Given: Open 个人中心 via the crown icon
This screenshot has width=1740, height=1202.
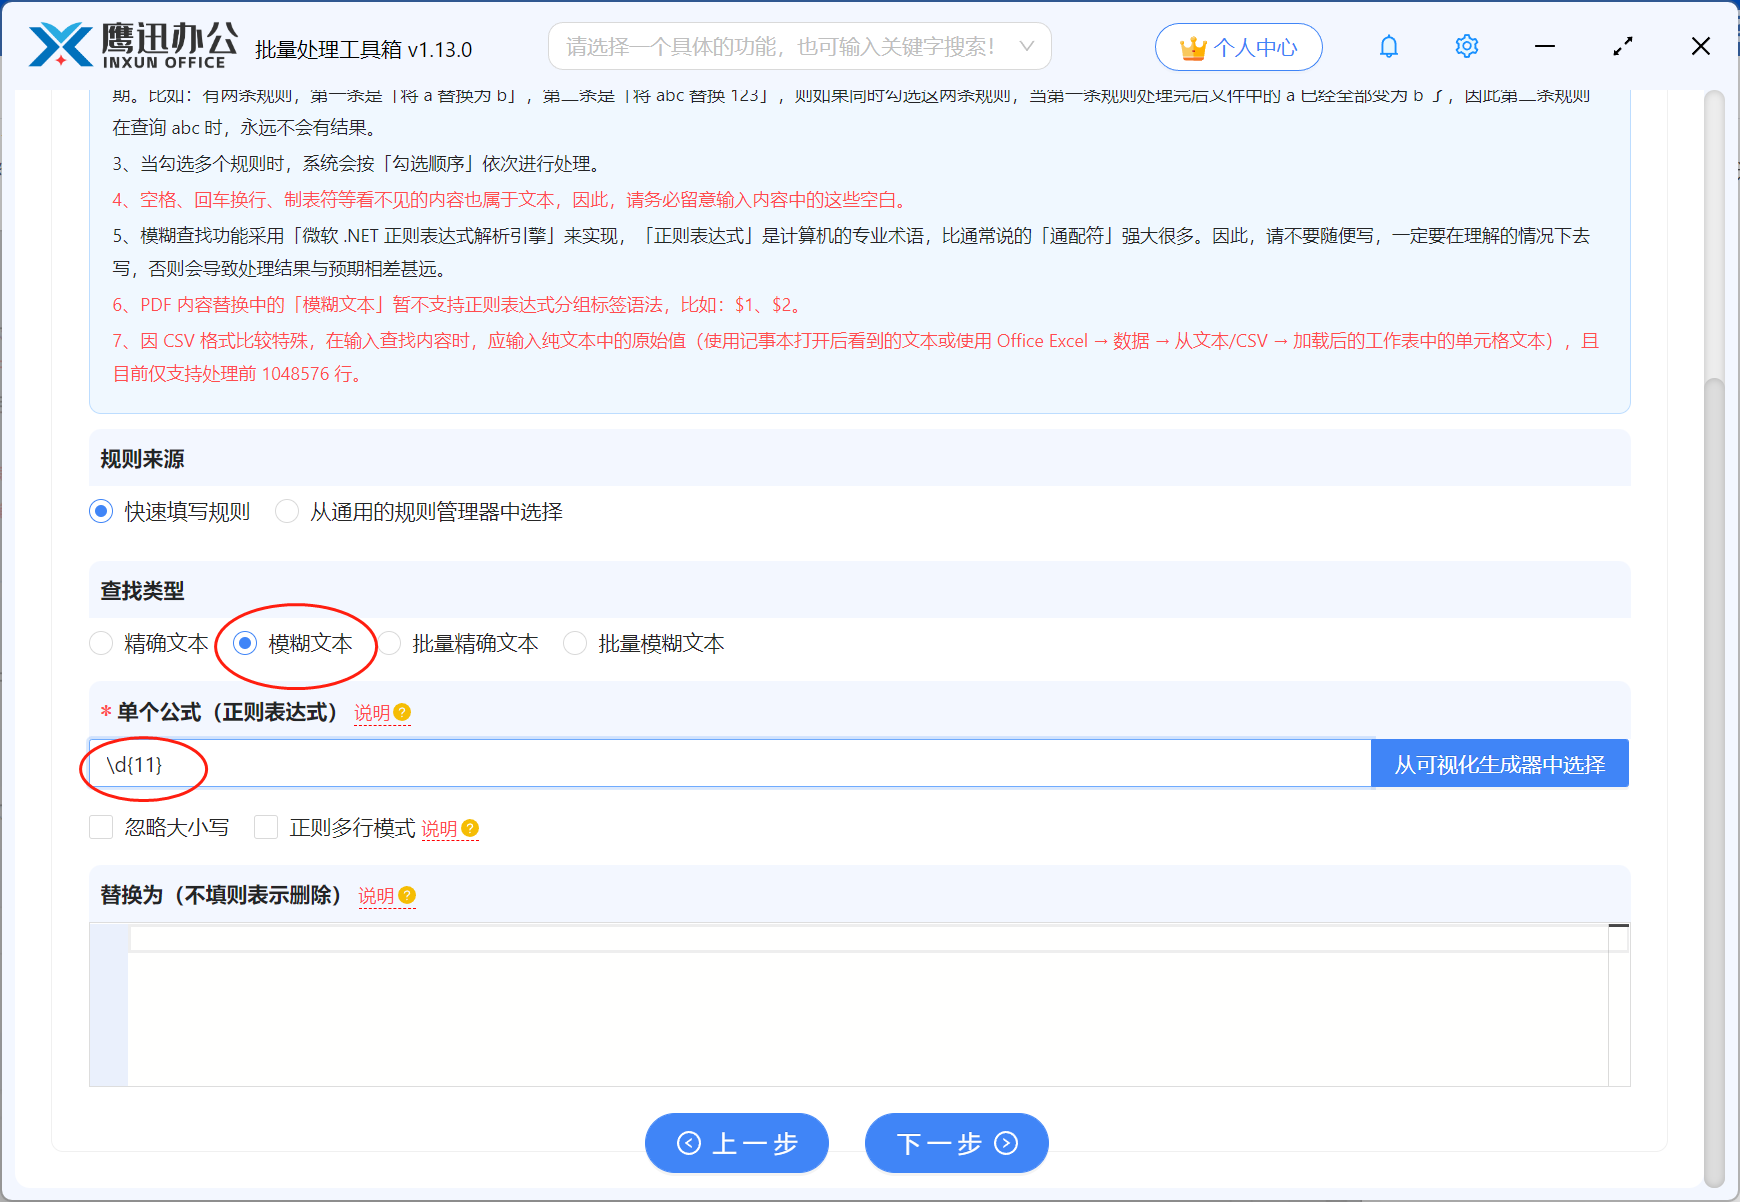Looking at the screenshot, I should (1238, 46).
